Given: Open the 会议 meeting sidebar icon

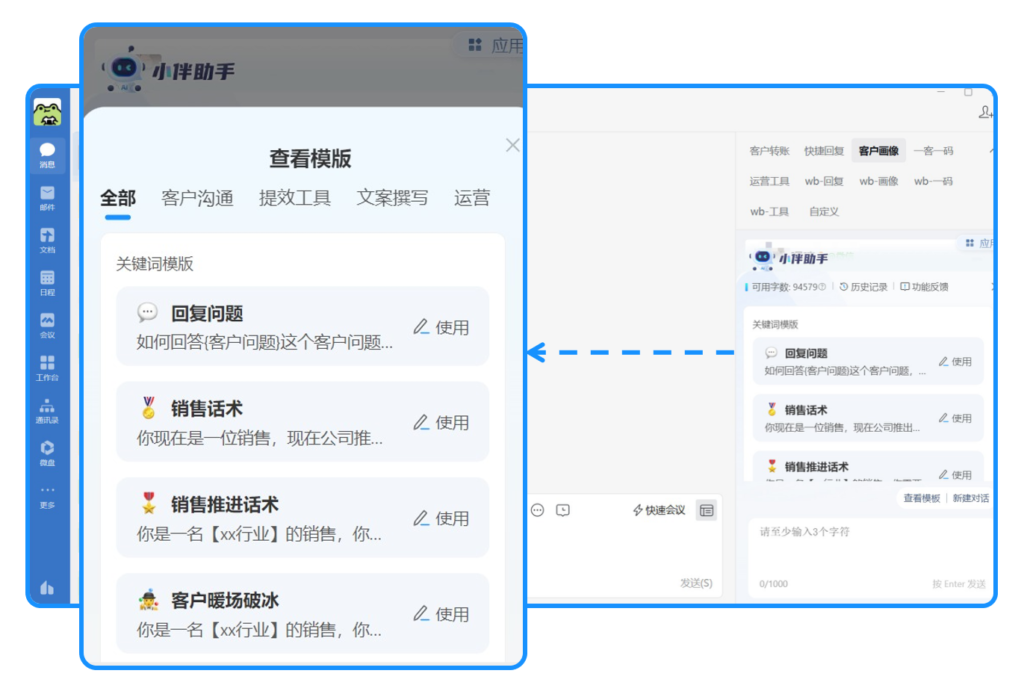Looking at the screenshot, I should (47, 325).
